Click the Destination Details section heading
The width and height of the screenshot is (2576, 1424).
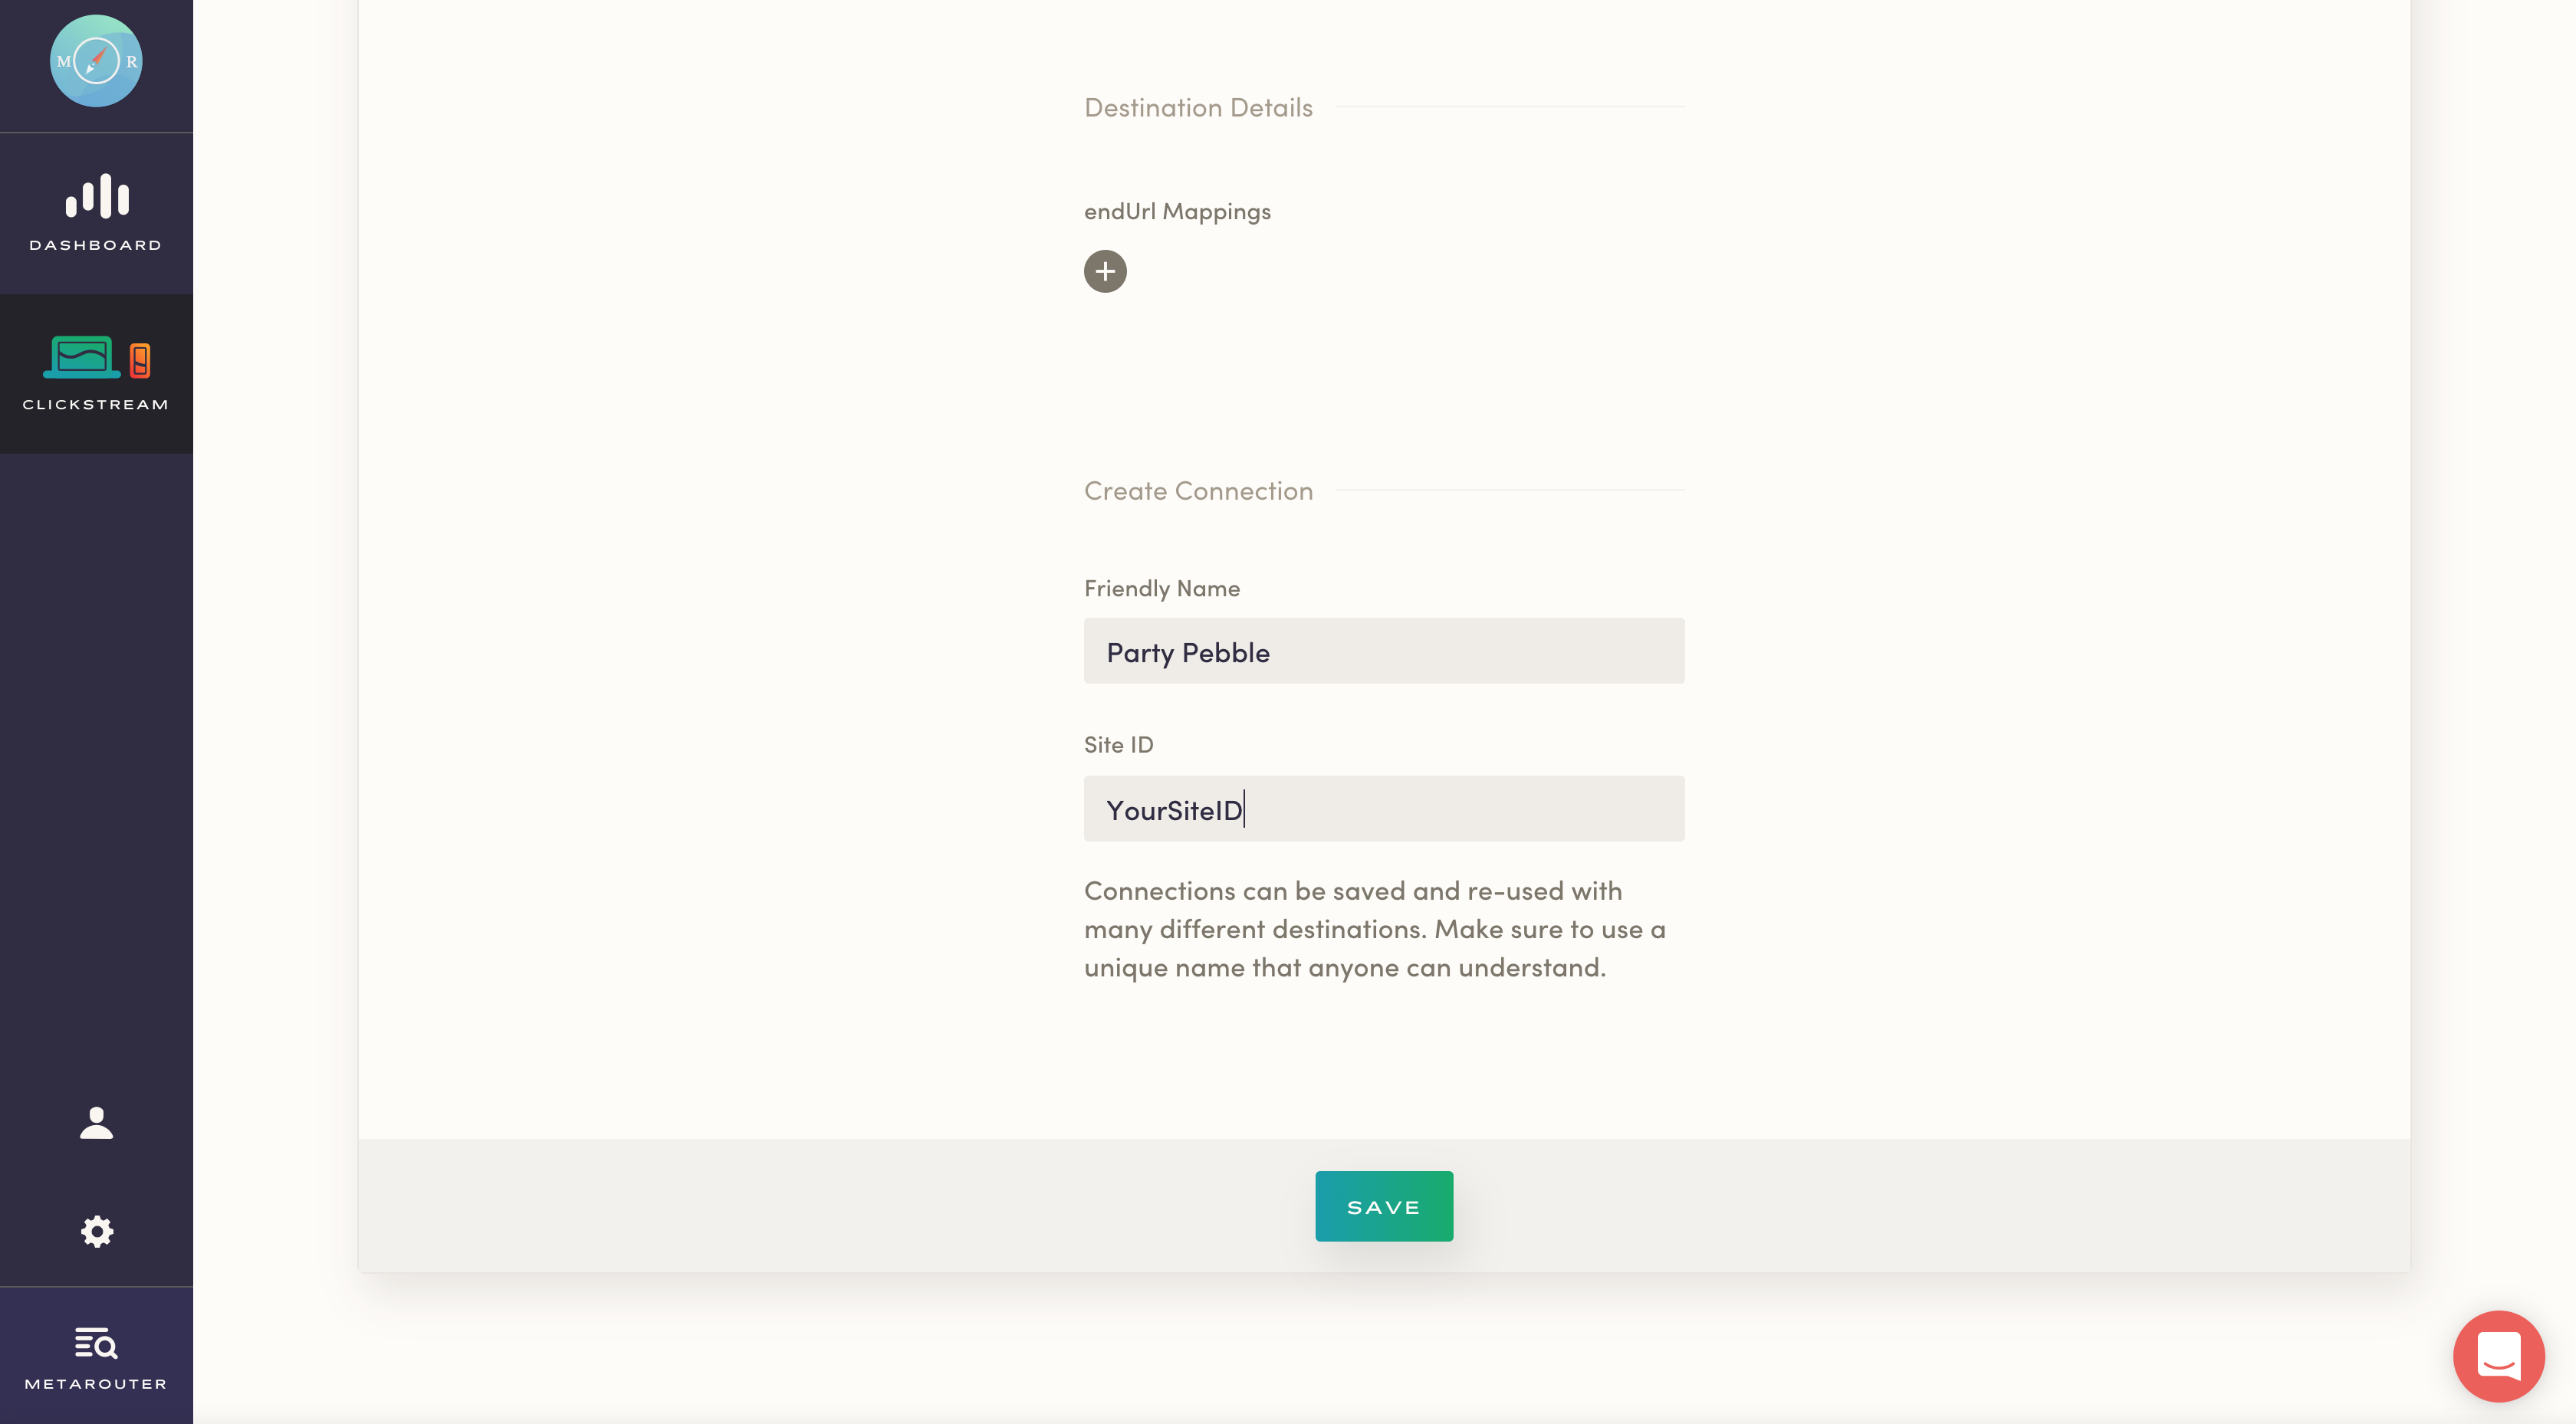click(x=1198, y=107)
